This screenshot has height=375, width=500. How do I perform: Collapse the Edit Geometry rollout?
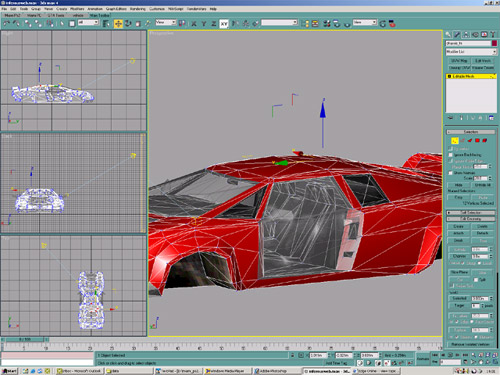pyautogui.click(x=471, y=219)
